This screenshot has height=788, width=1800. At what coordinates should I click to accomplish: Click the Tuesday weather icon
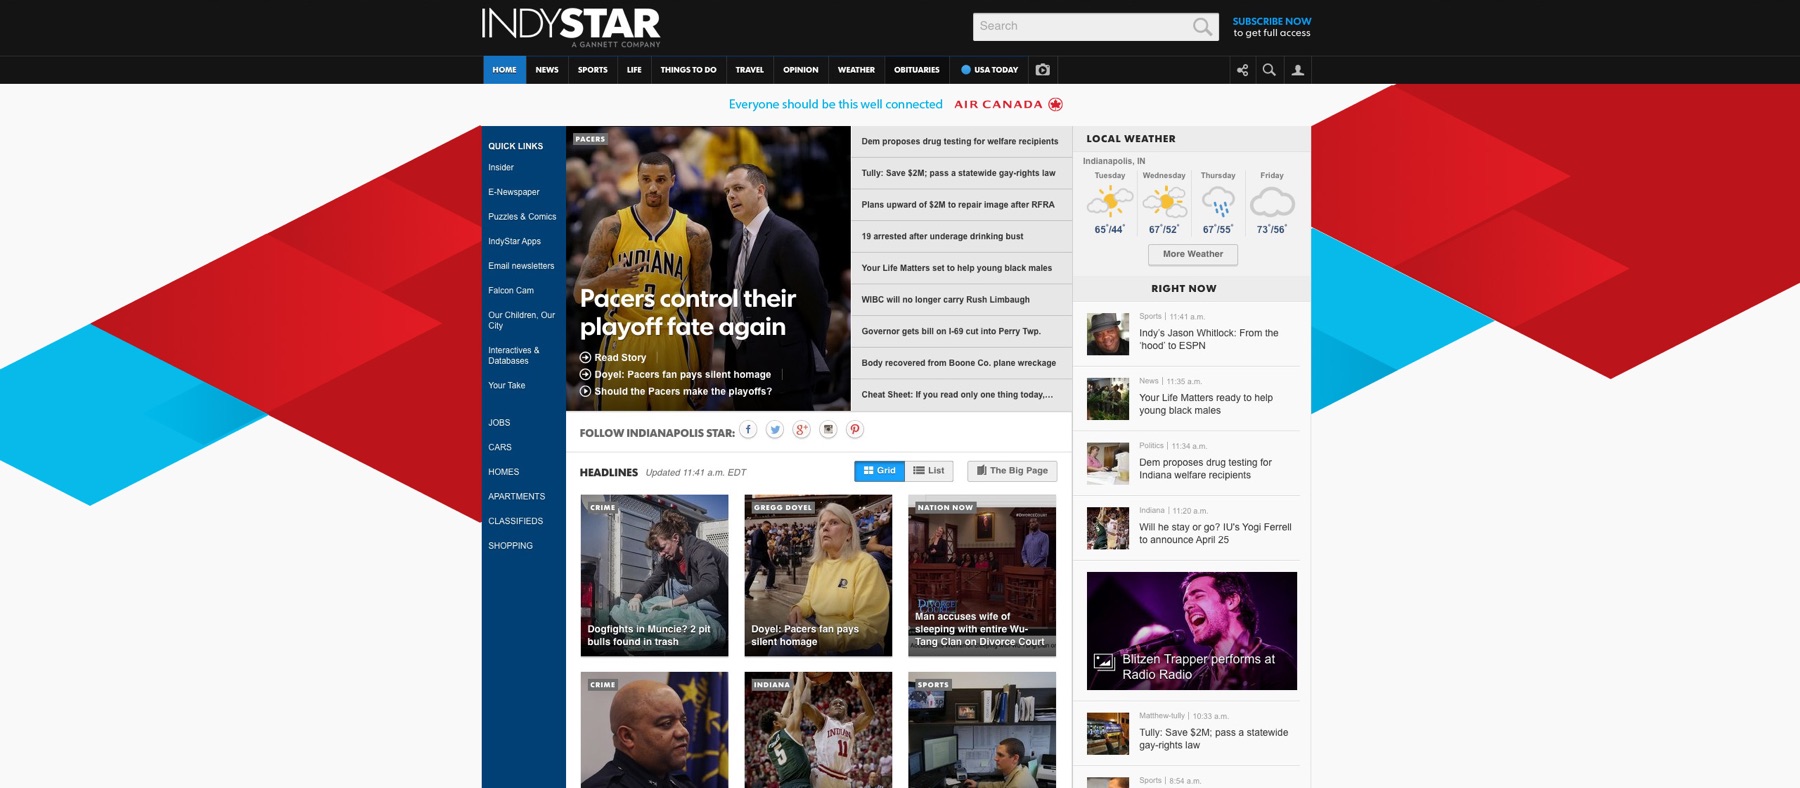1110,201
